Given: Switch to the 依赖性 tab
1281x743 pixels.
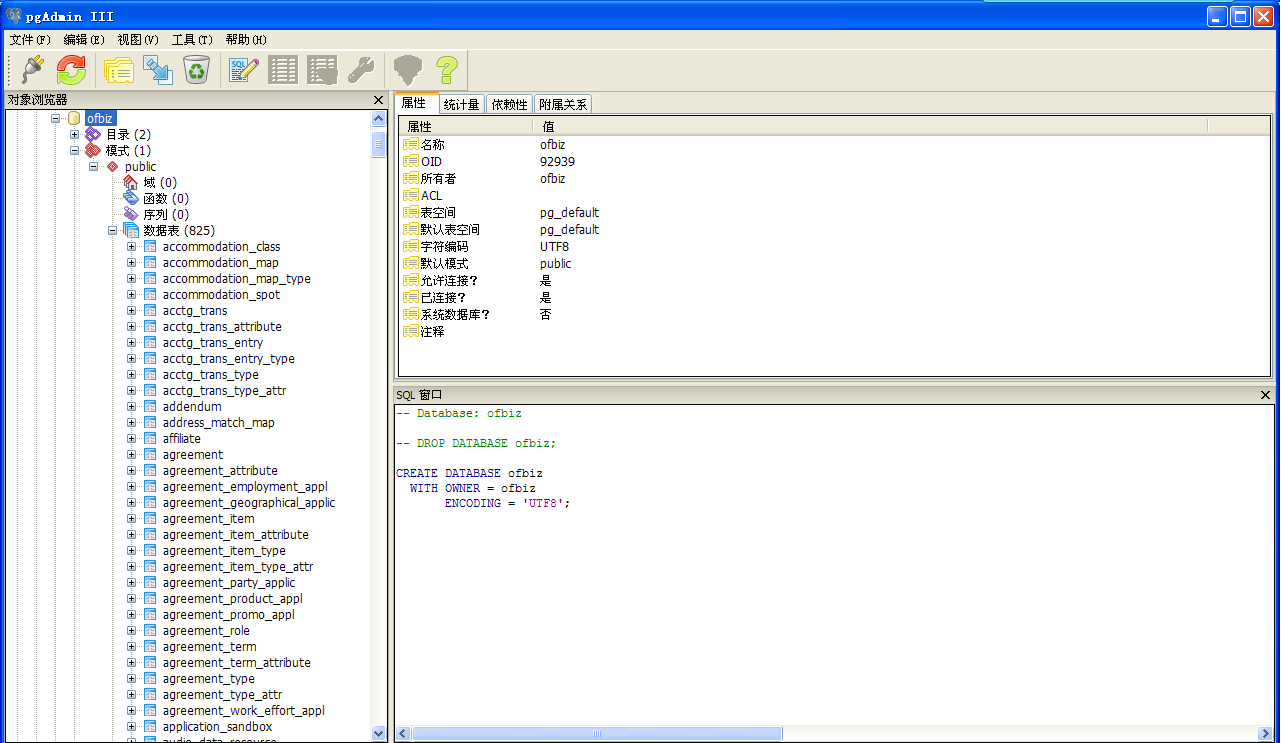Looking at the screenshot, I should click(509, 104).
